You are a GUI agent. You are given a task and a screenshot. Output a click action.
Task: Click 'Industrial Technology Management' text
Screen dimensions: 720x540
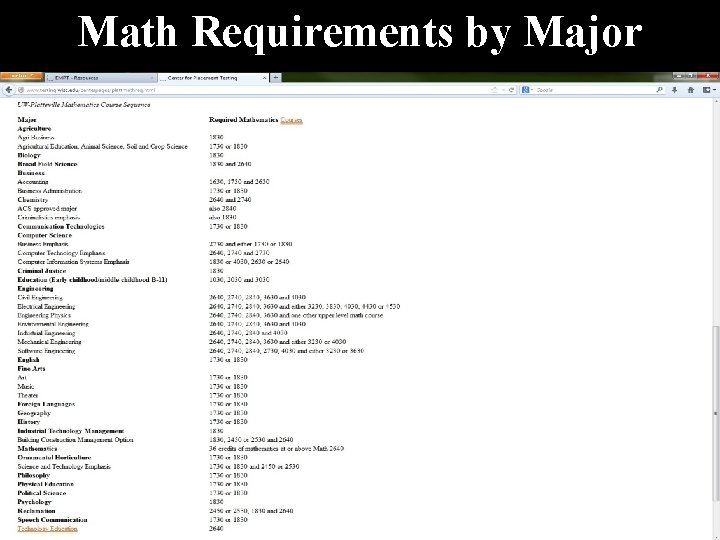coord(71,431)
